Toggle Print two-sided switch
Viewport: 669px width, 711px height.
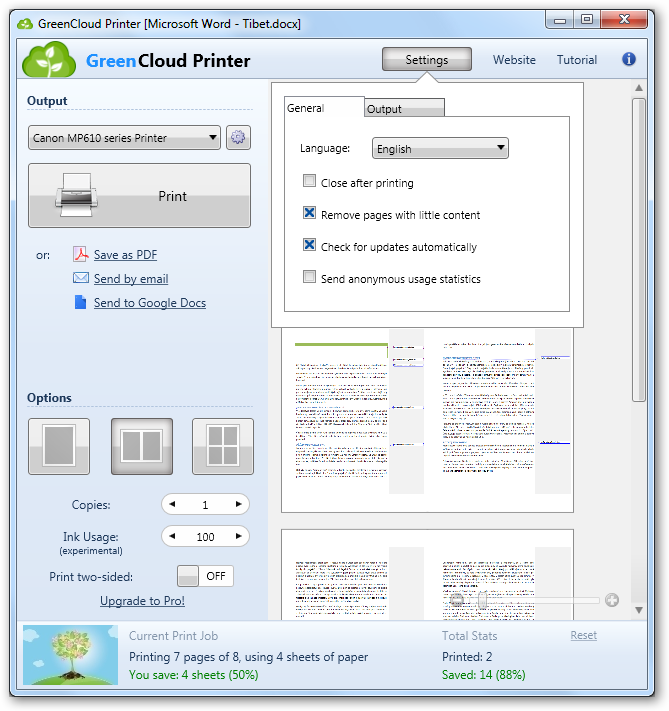click(205, 576)
